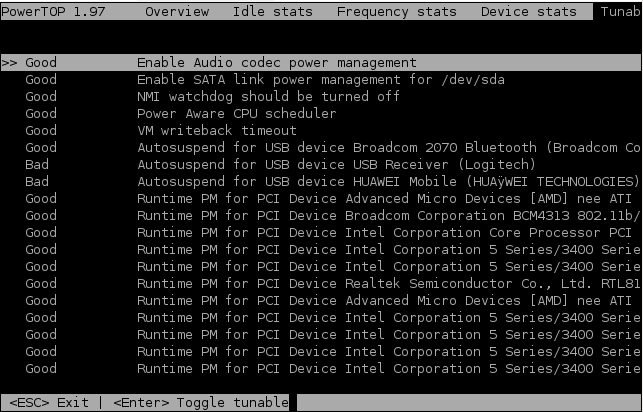This screenshot has width=643, height=412.
Task: Open the Idle stats tab
Action: click(x=272, y=11)
